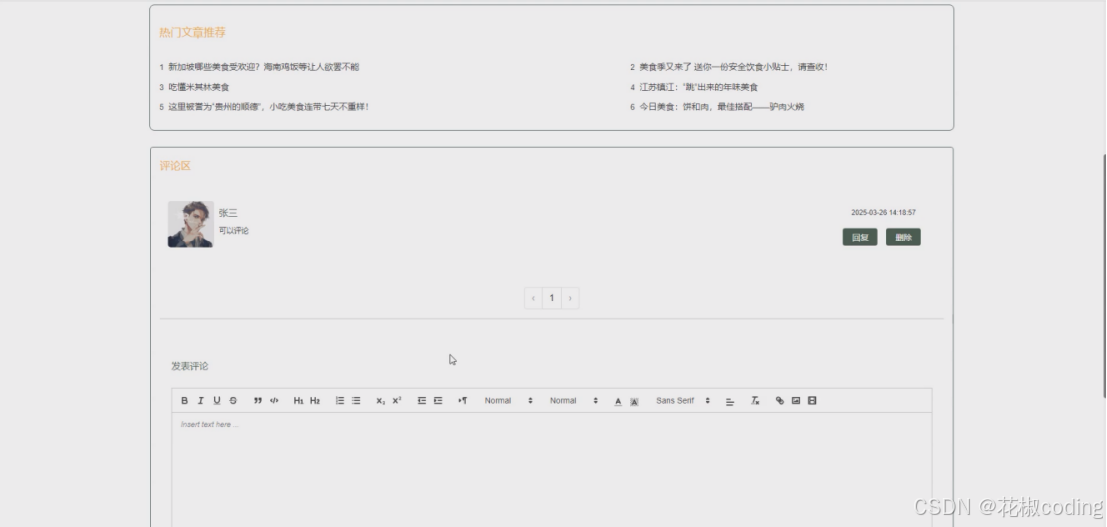Screen dimensions: 1107x527
Task: Open article 江苏镇江 年味美食
Action: [698, 87]
